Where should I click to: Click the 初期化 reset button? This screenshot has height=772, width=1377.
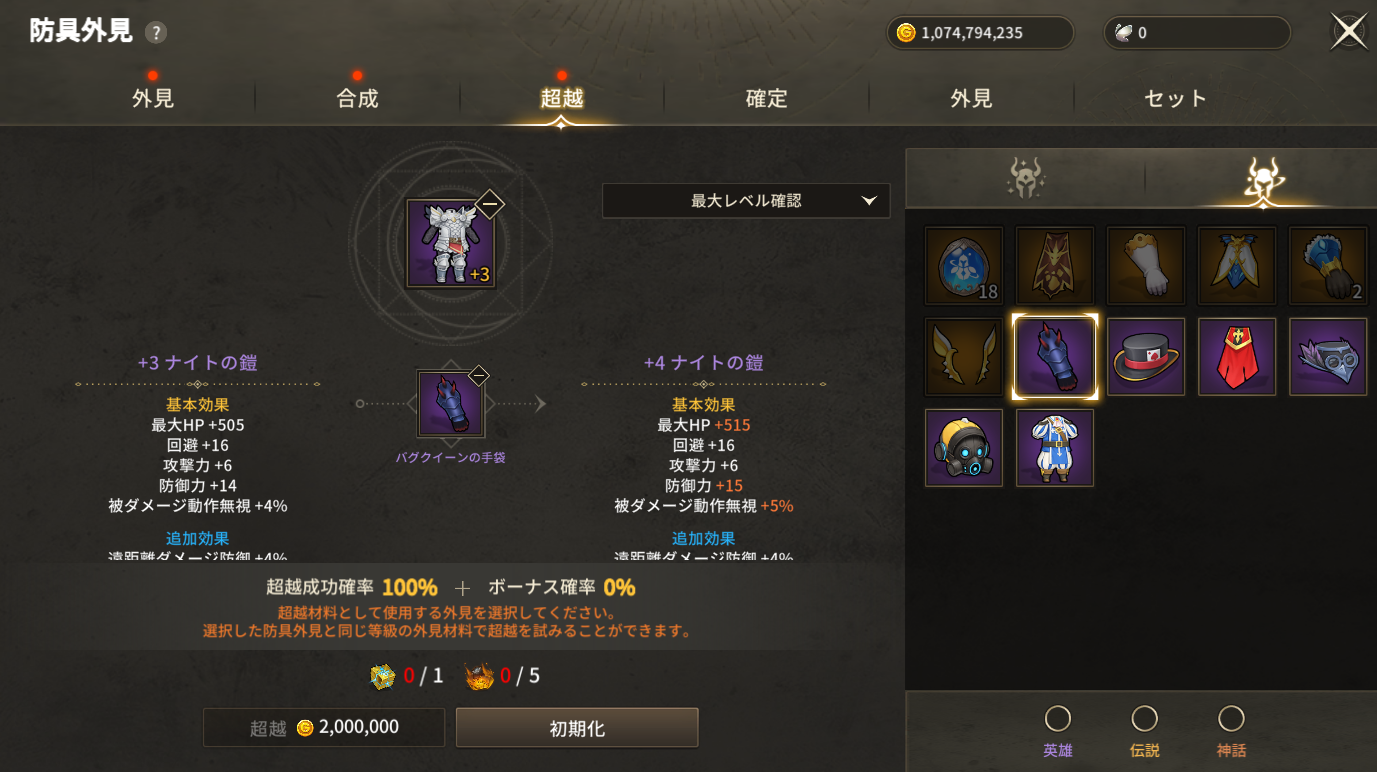[577, 728]
